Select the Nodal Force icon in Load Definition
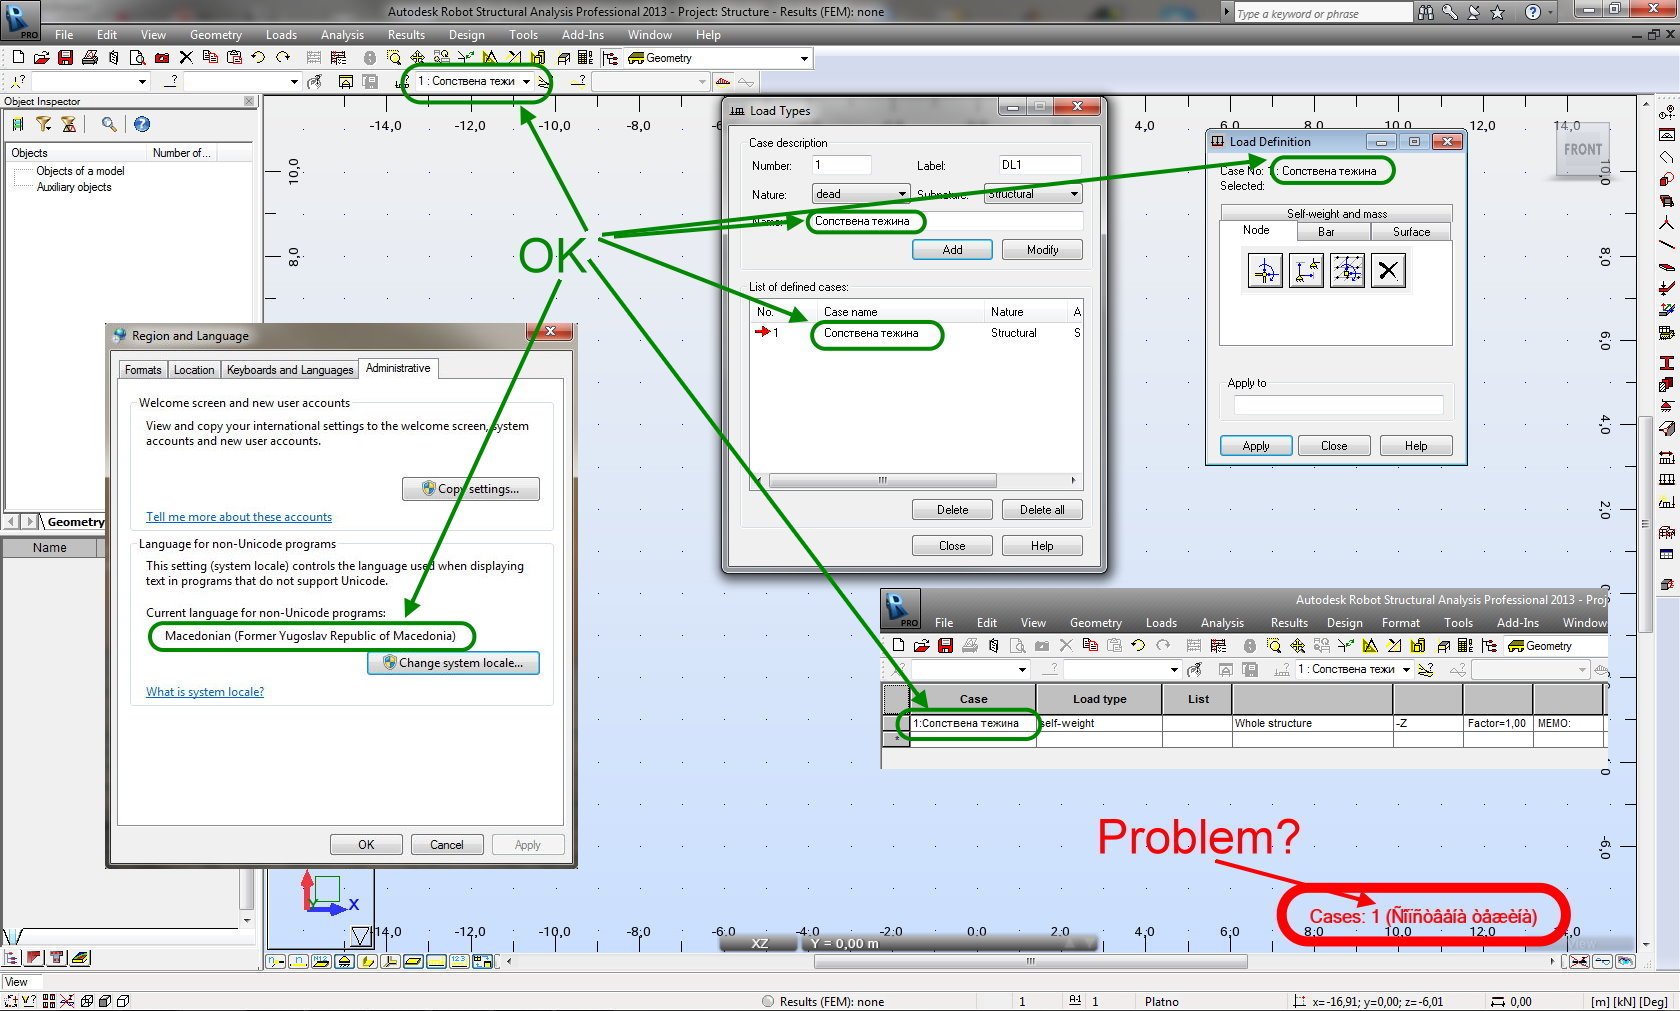This screenshot has width=1680, height=1011. coord(1265,270)
